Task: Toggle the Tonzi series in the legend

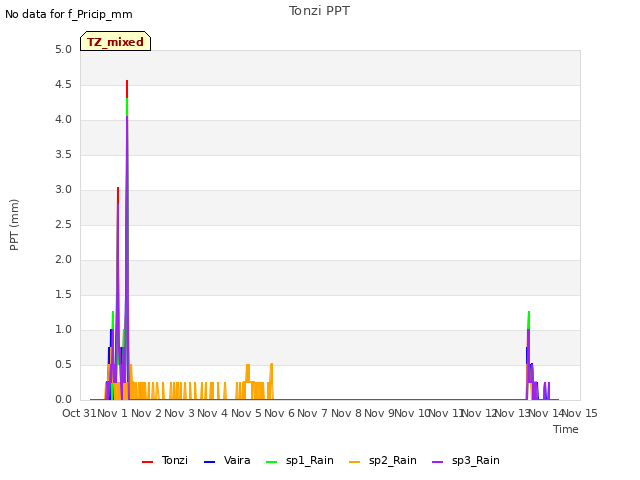Action: point(165,460)
